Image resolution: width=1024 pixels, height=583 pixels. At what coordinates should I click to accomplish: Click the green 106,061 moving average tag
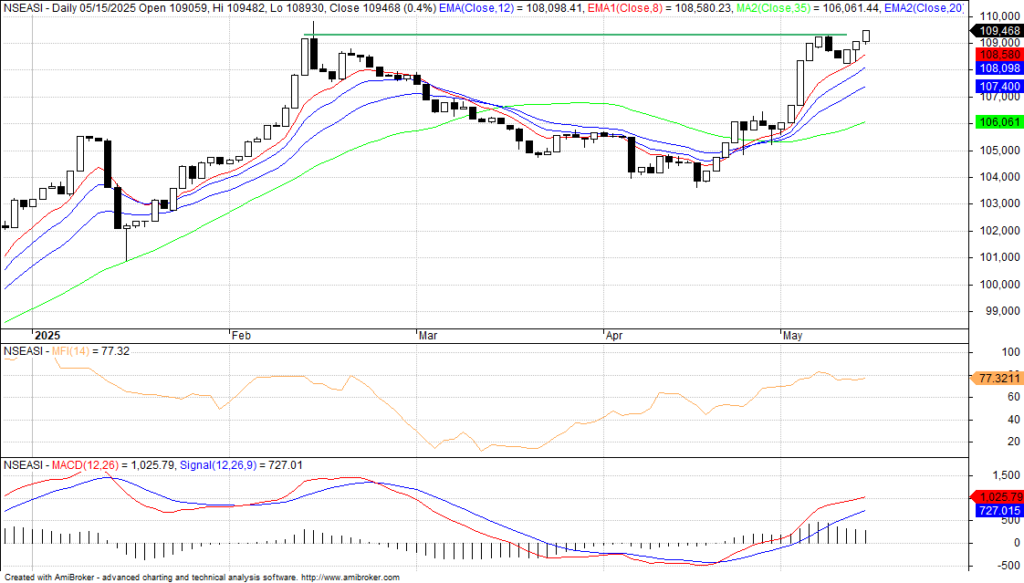pos(994,122)
